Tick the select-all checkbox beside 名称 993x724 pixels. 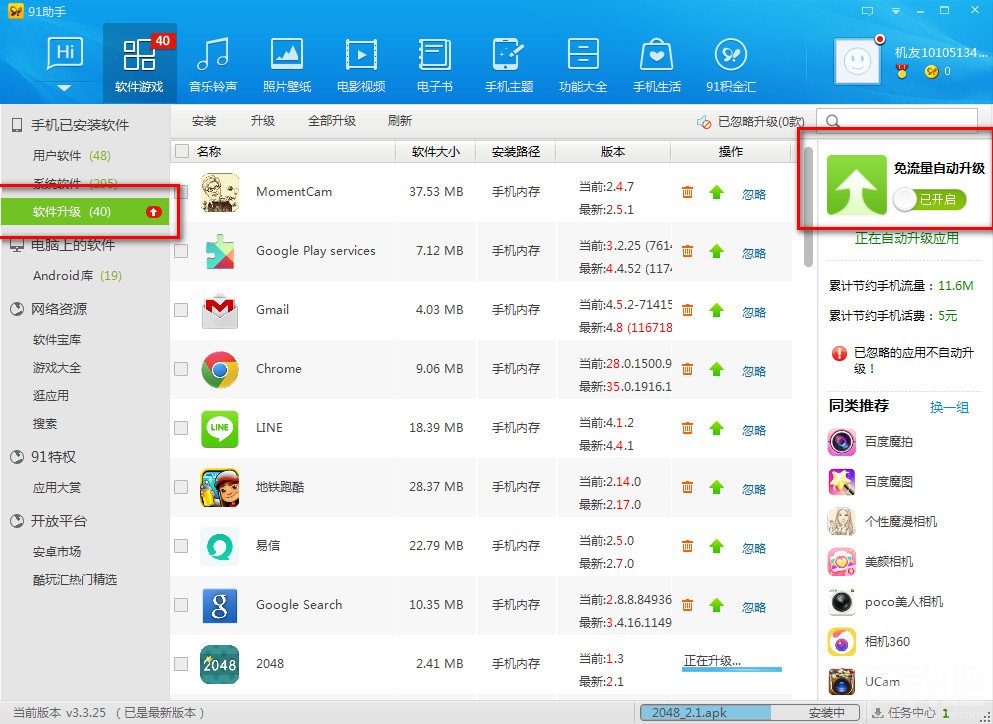click(x=182, y=151)
